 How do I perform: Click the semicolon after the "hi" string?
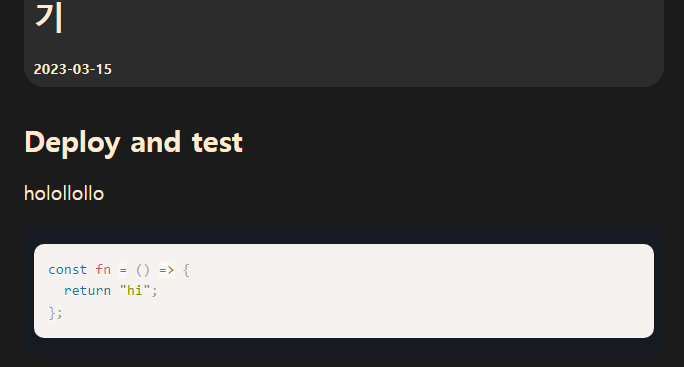pos(154,292)
